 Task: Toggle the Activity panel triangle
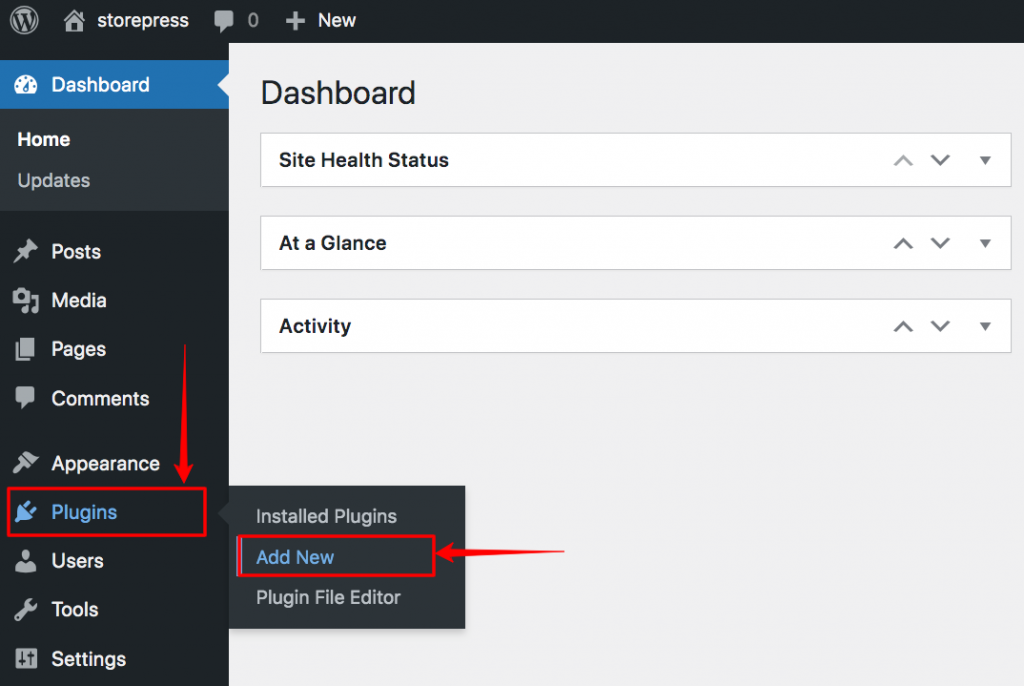pos(985,326)
